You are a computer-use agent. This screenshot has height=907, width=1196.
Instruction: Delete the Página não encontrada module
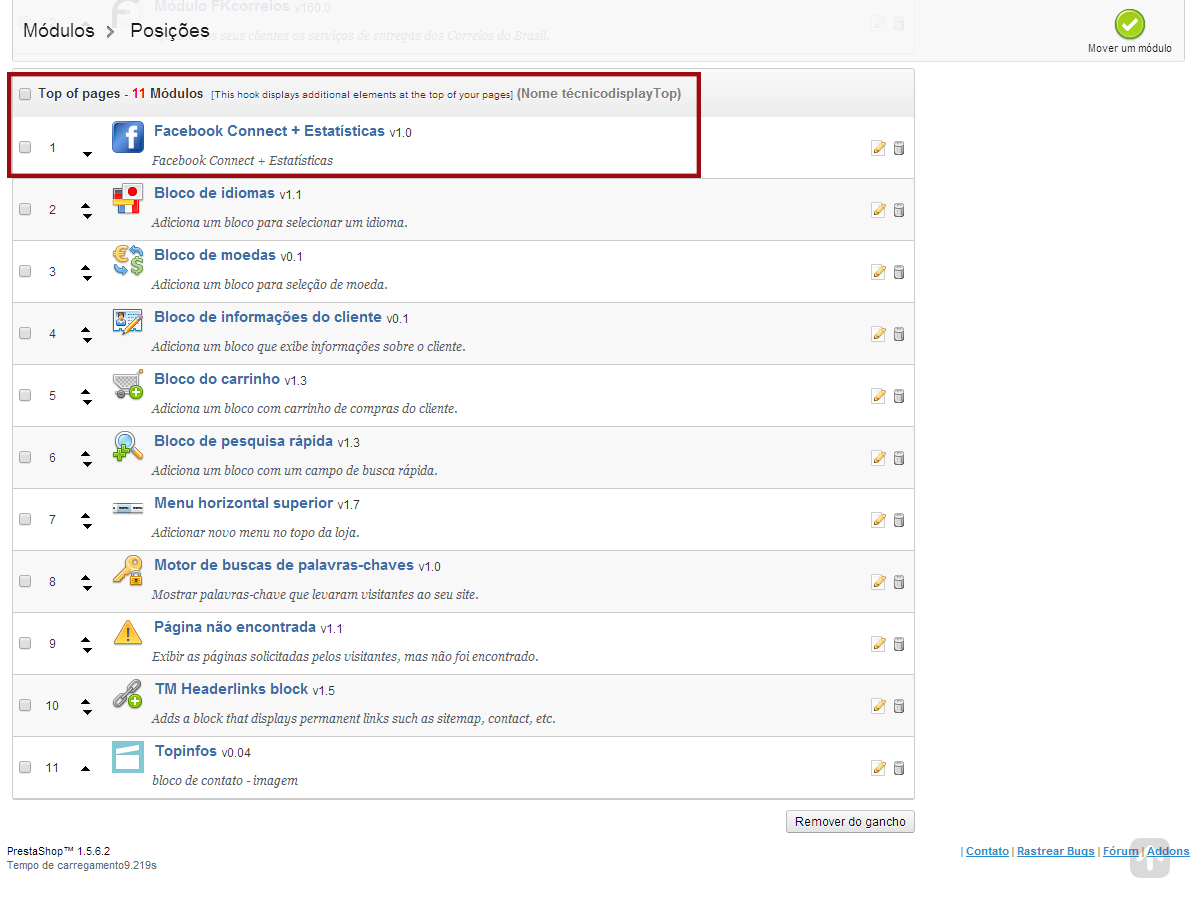tap(899, 644)
